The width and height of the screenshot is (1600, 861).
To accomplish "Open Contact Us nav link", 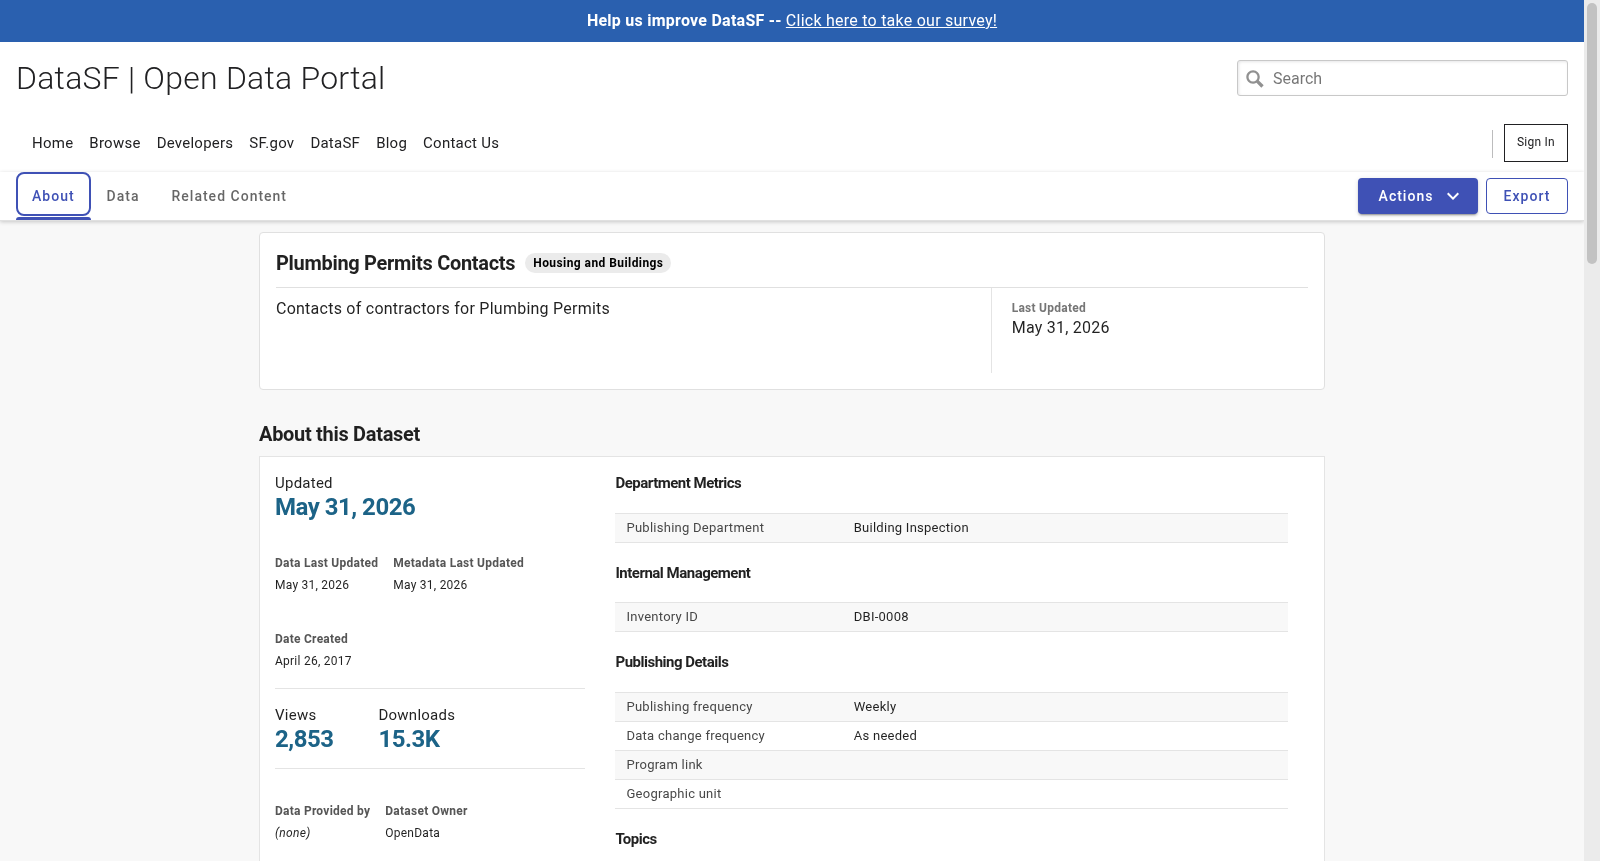I will click(x=461, y=143).
